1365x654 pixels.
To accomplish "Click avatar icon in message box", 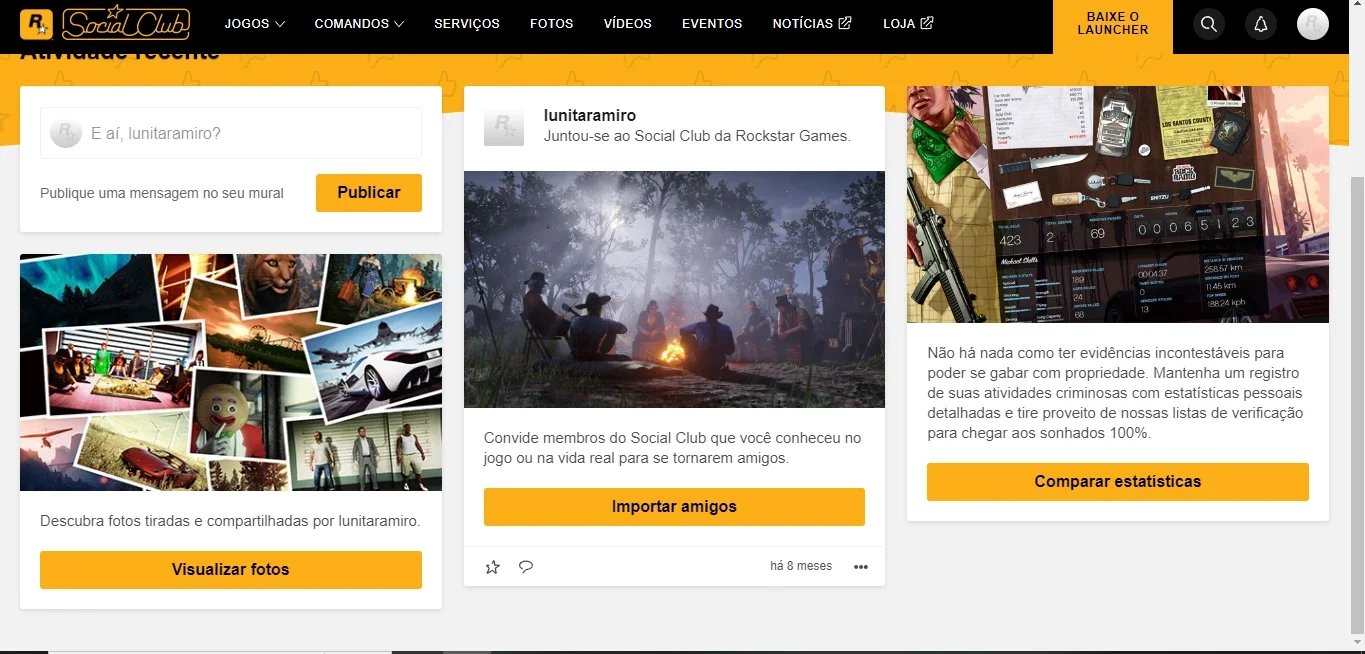I will click(x=66, y=132).
